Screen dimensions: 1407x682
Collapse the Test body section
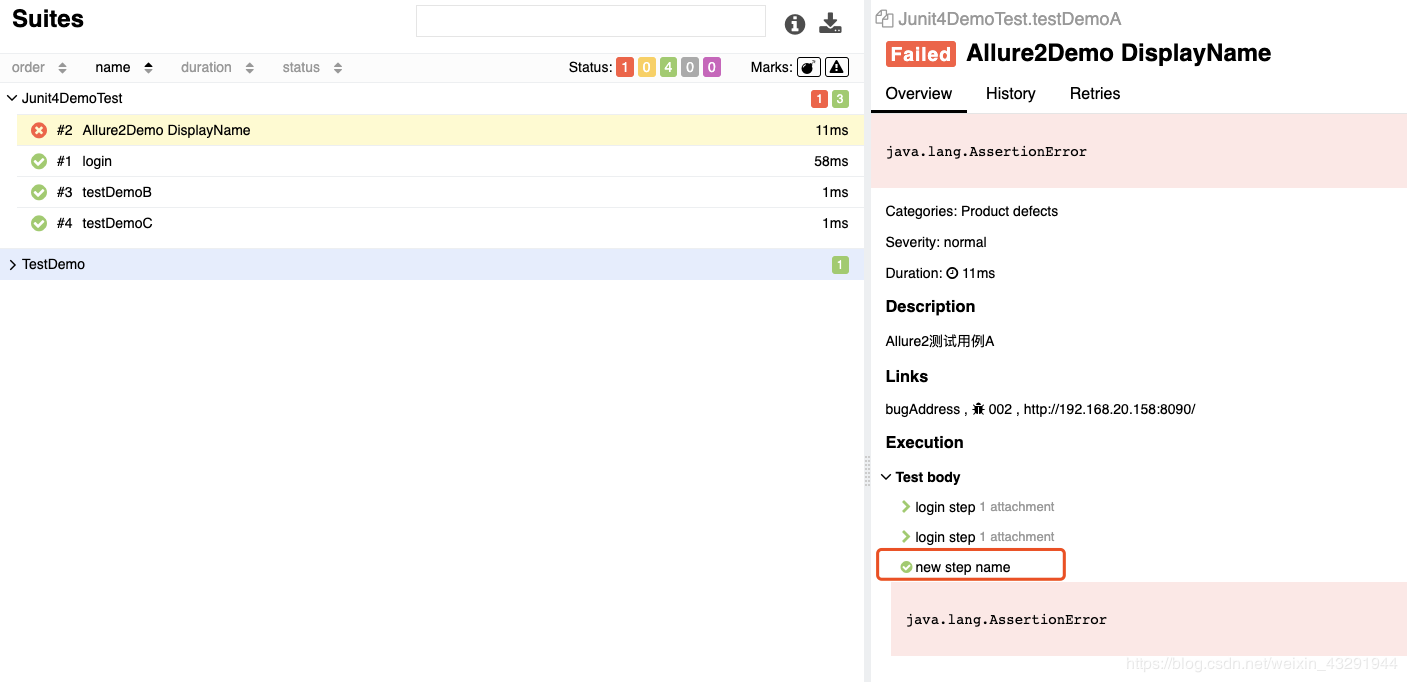(x=886, y=477)
